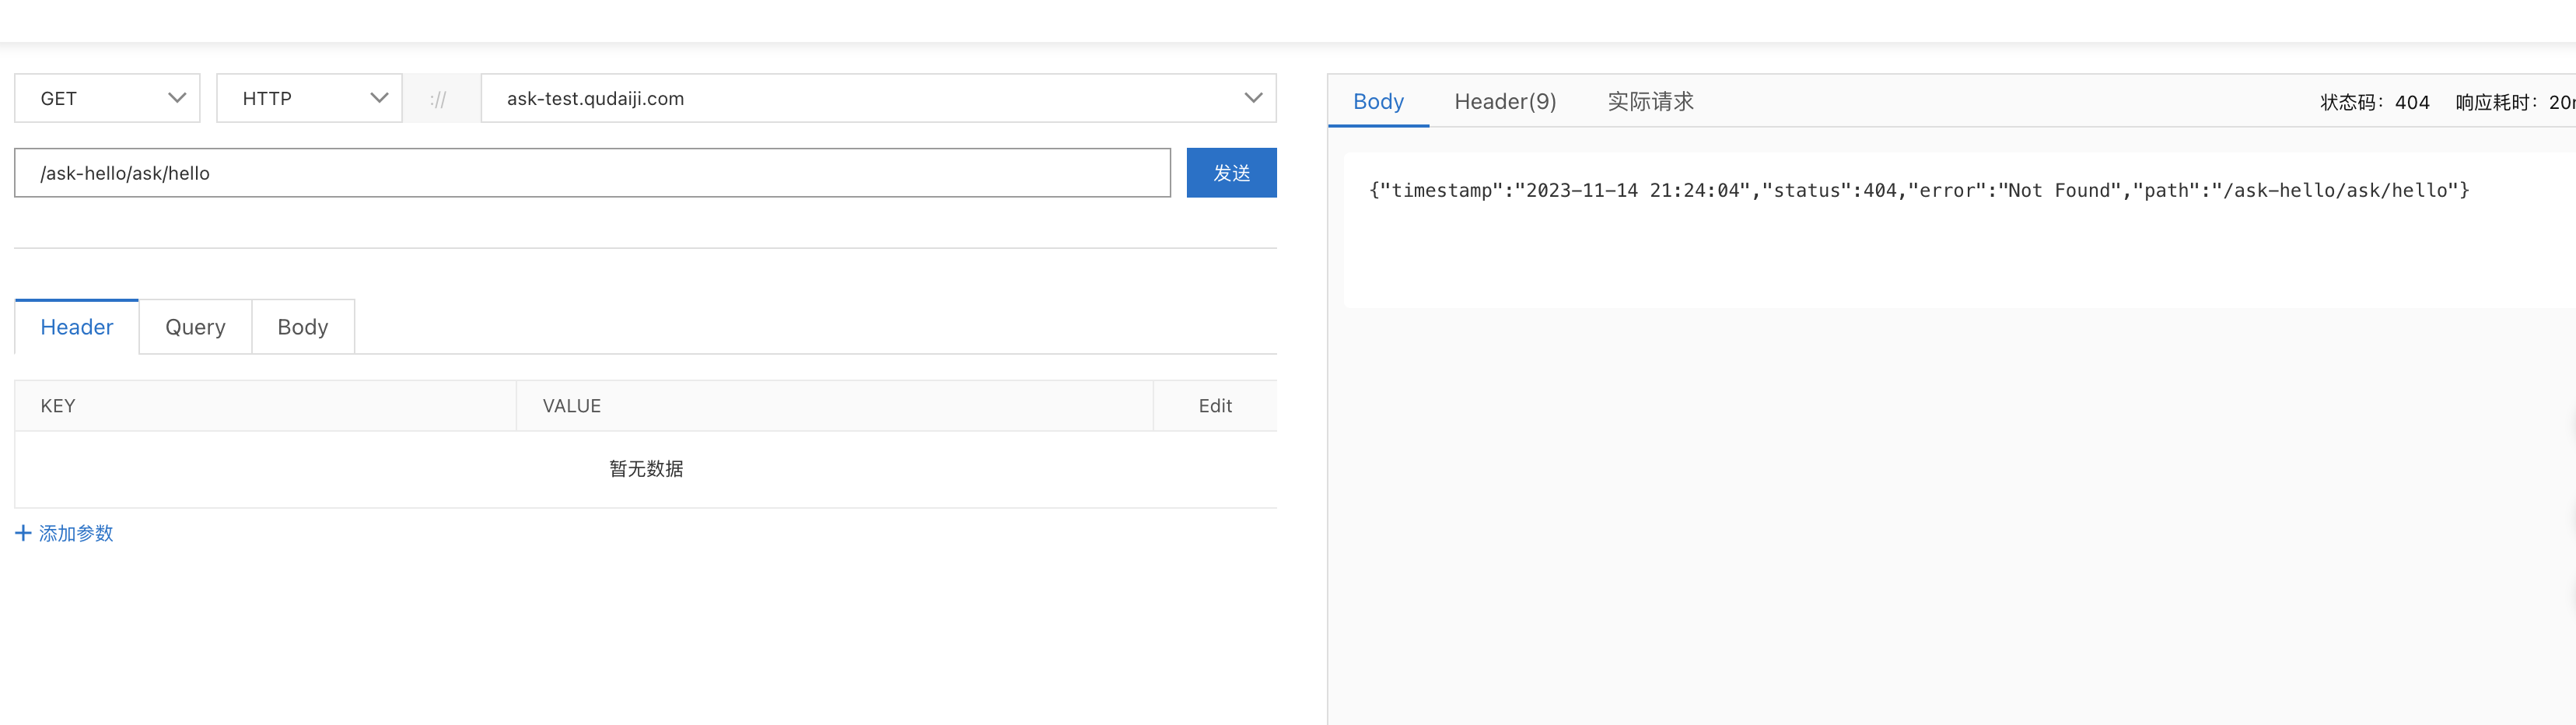Click the KEY column header
The width and height of the screenshot is (2576, 725).
pos(58,406)
